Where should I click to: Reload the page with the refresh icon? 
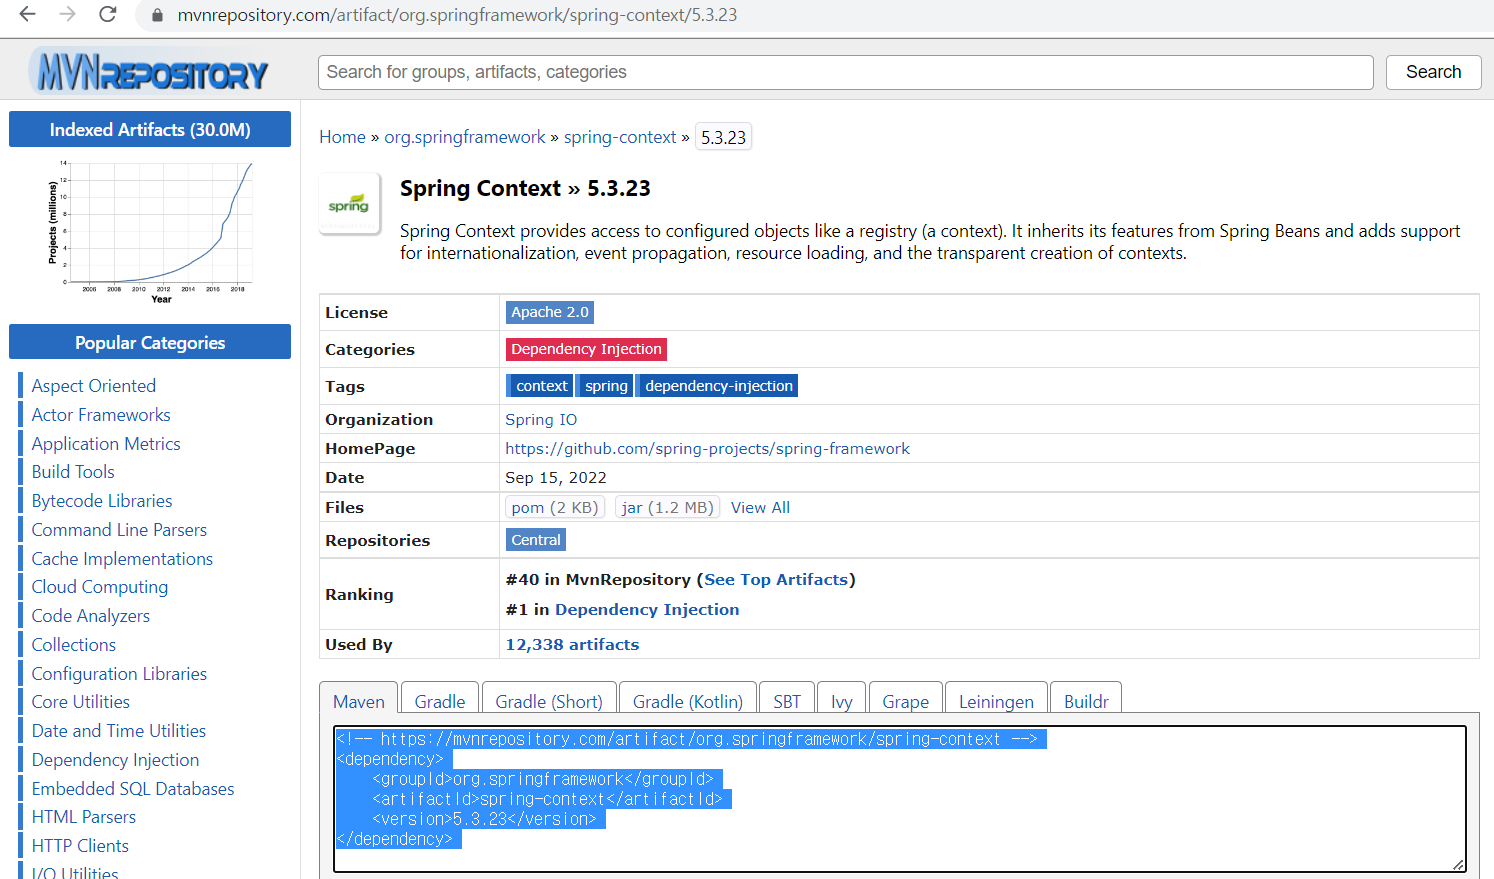click(108, 15)
